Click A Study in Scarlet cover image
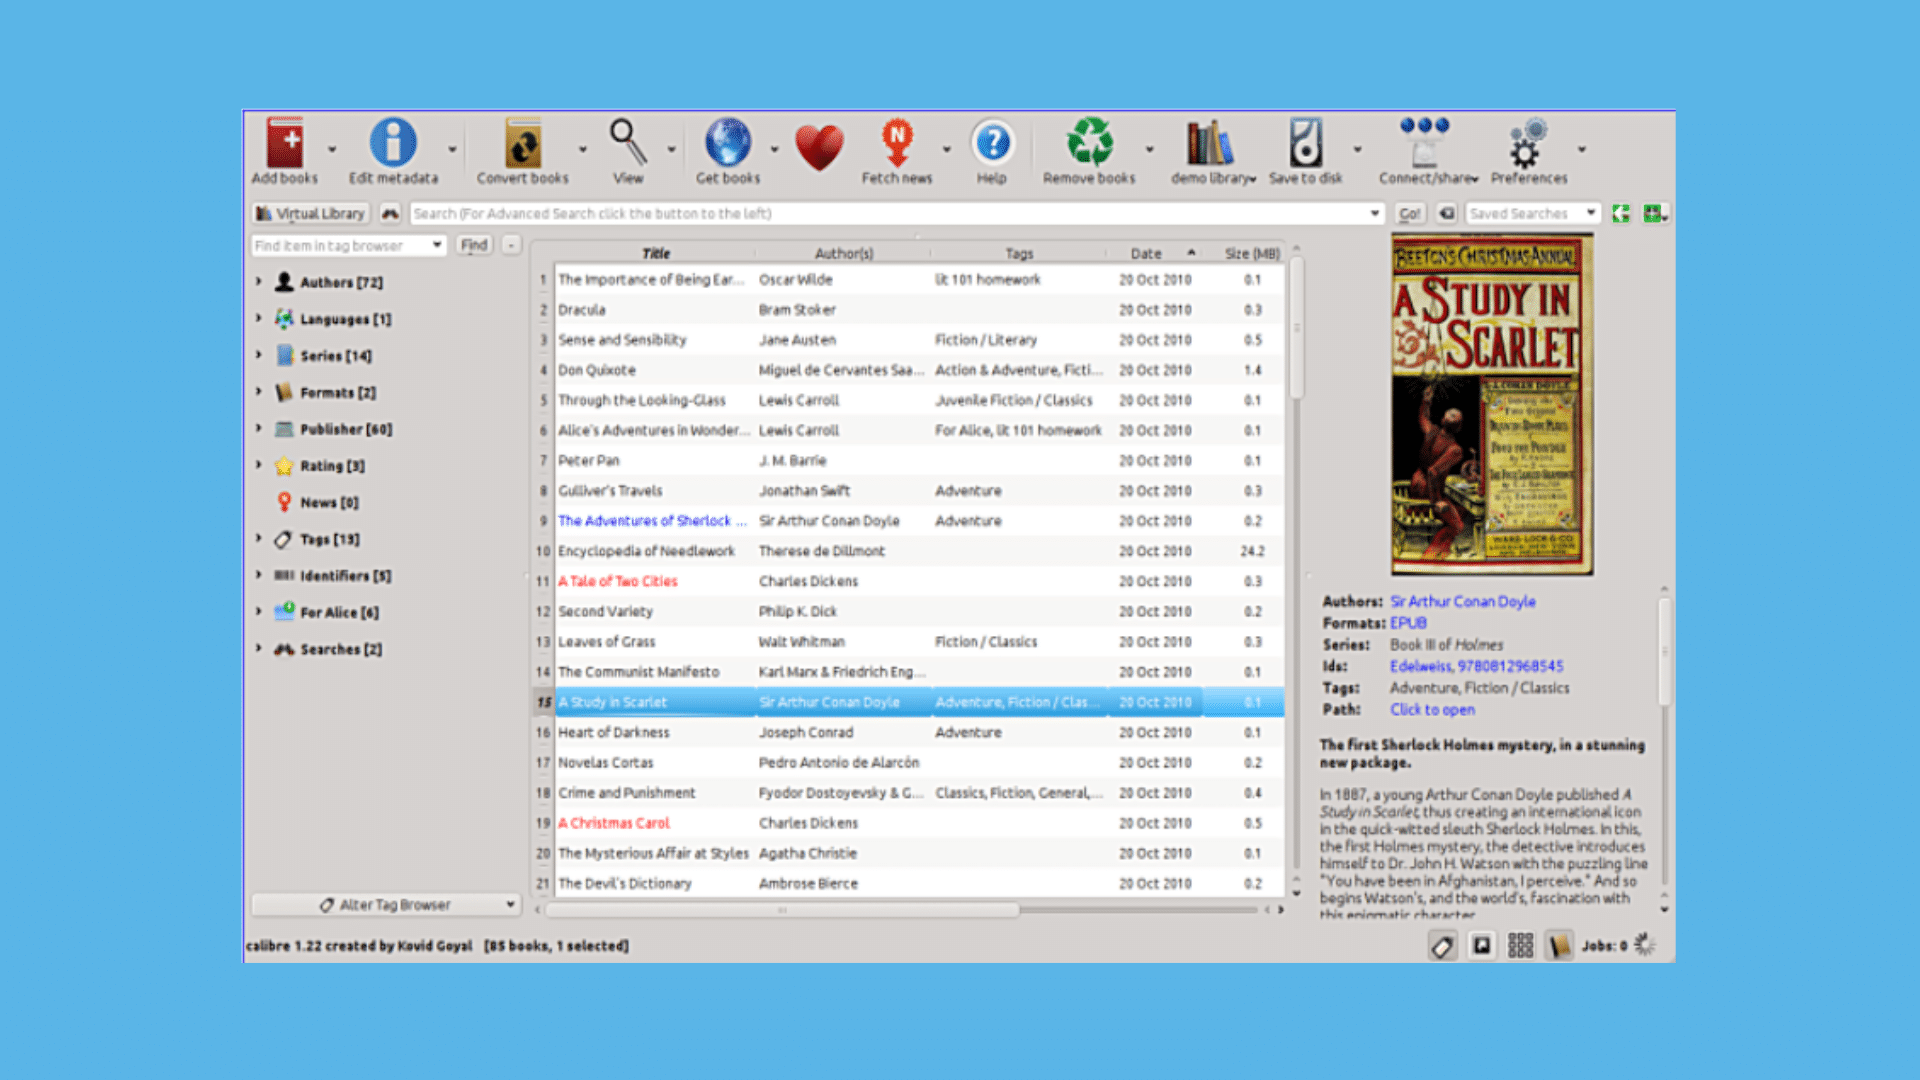 point(1492,404)
